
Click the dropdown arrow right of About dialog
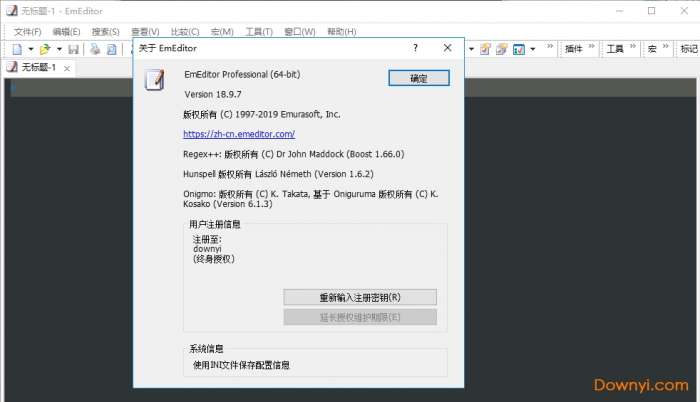pos(471,49)
